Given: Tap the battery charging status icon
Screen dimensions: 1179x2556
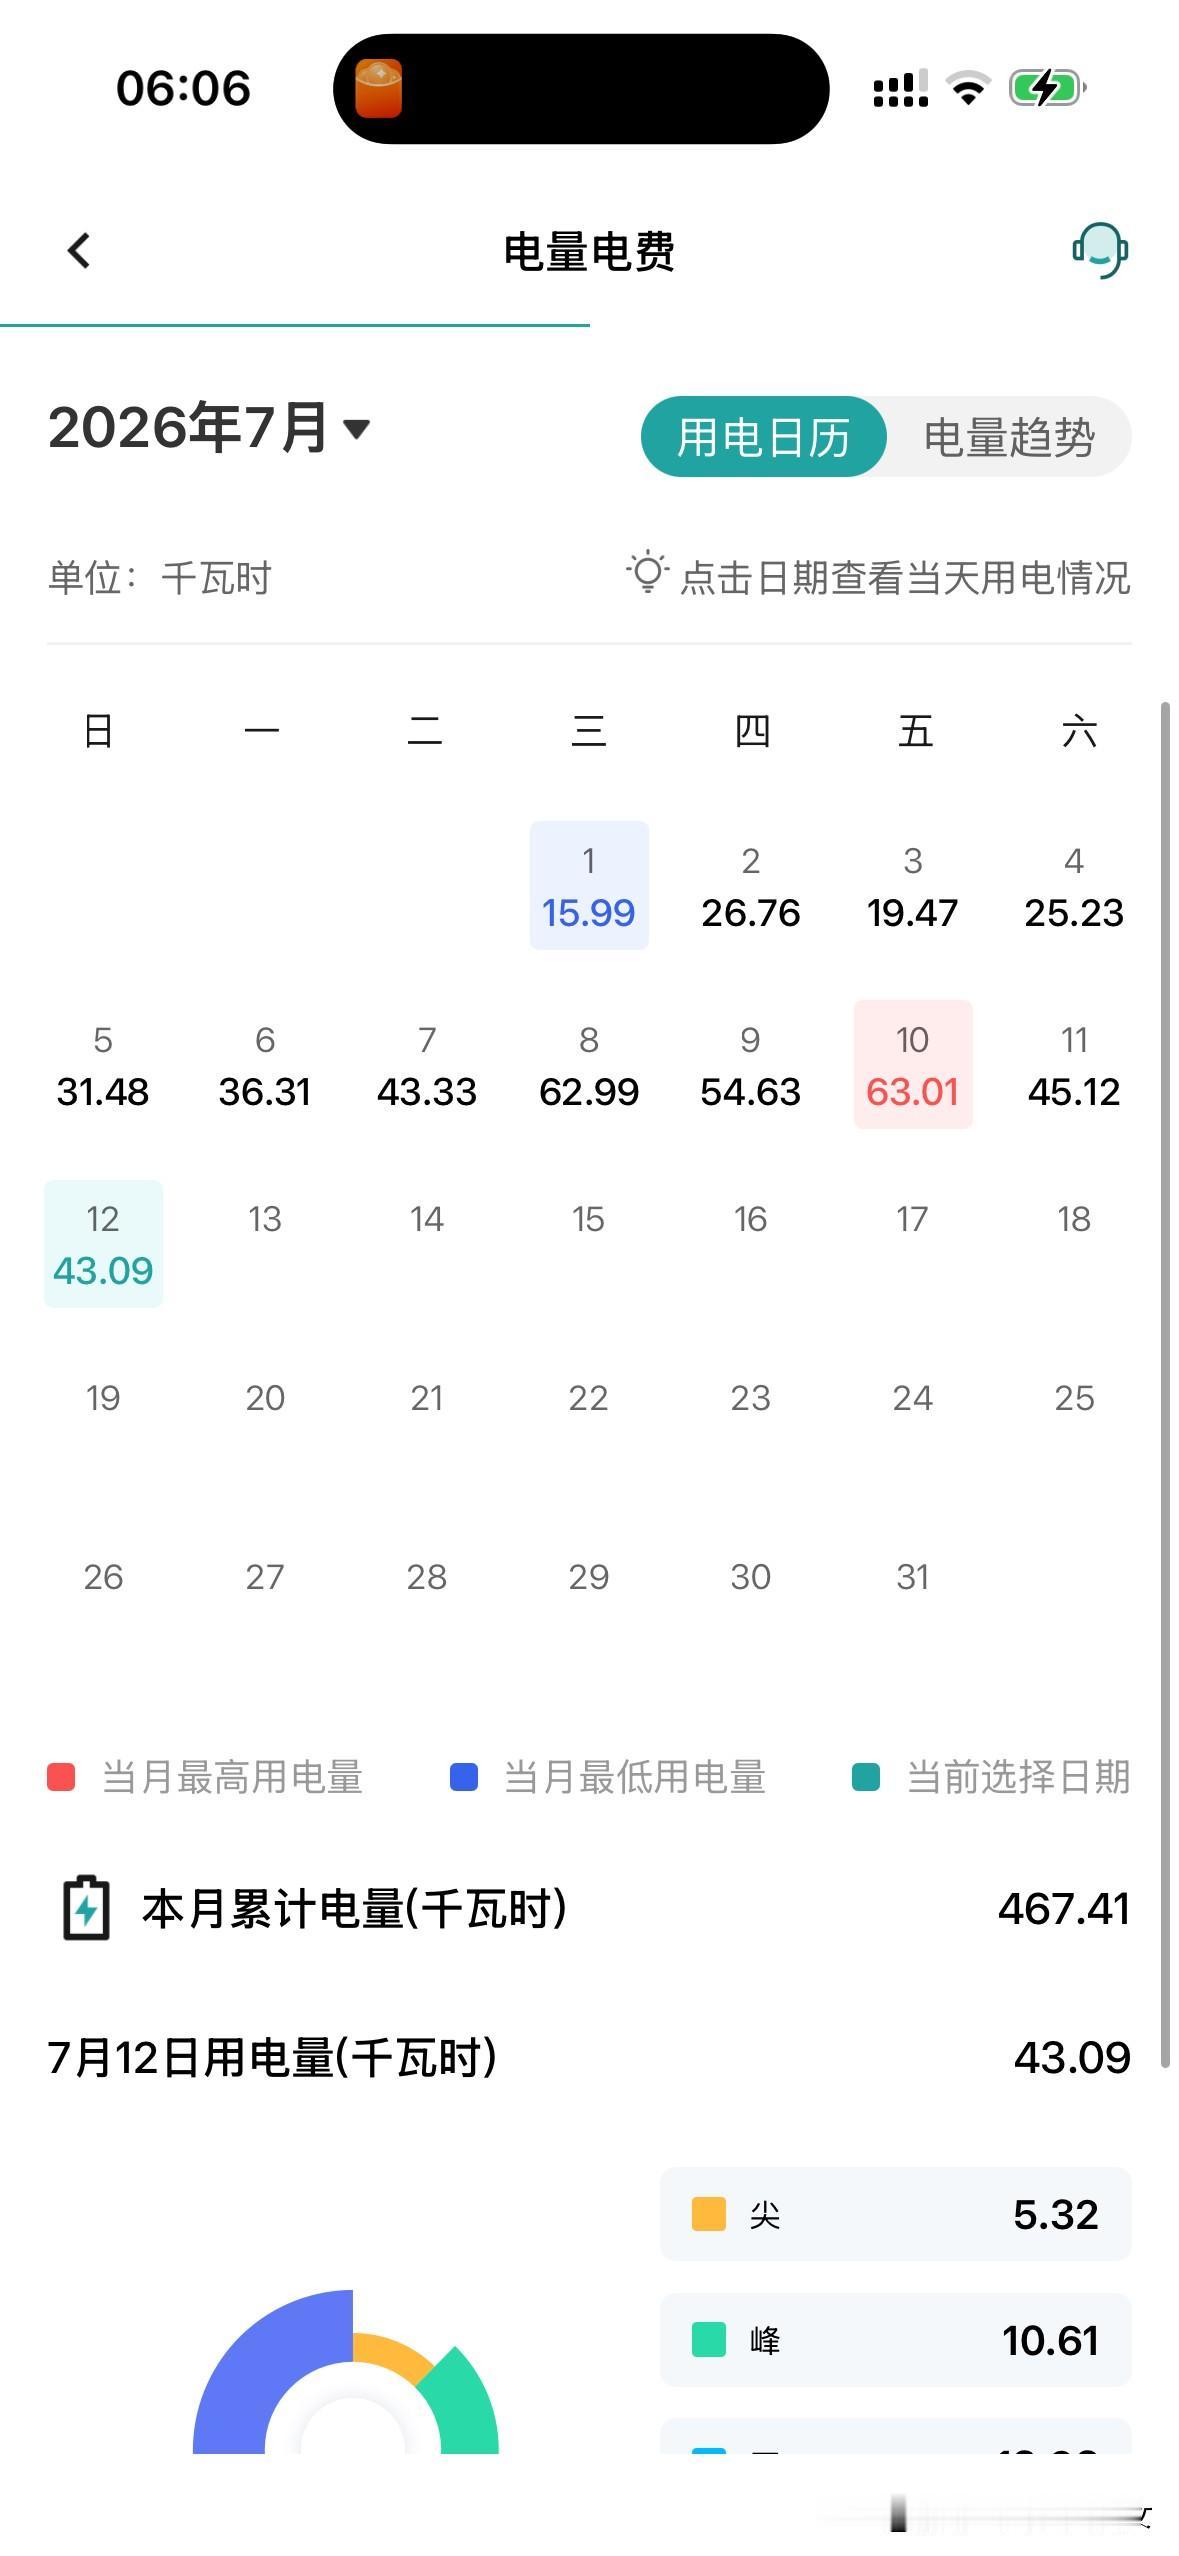Looking at the screenshot, I should (x=1047, y=88).
